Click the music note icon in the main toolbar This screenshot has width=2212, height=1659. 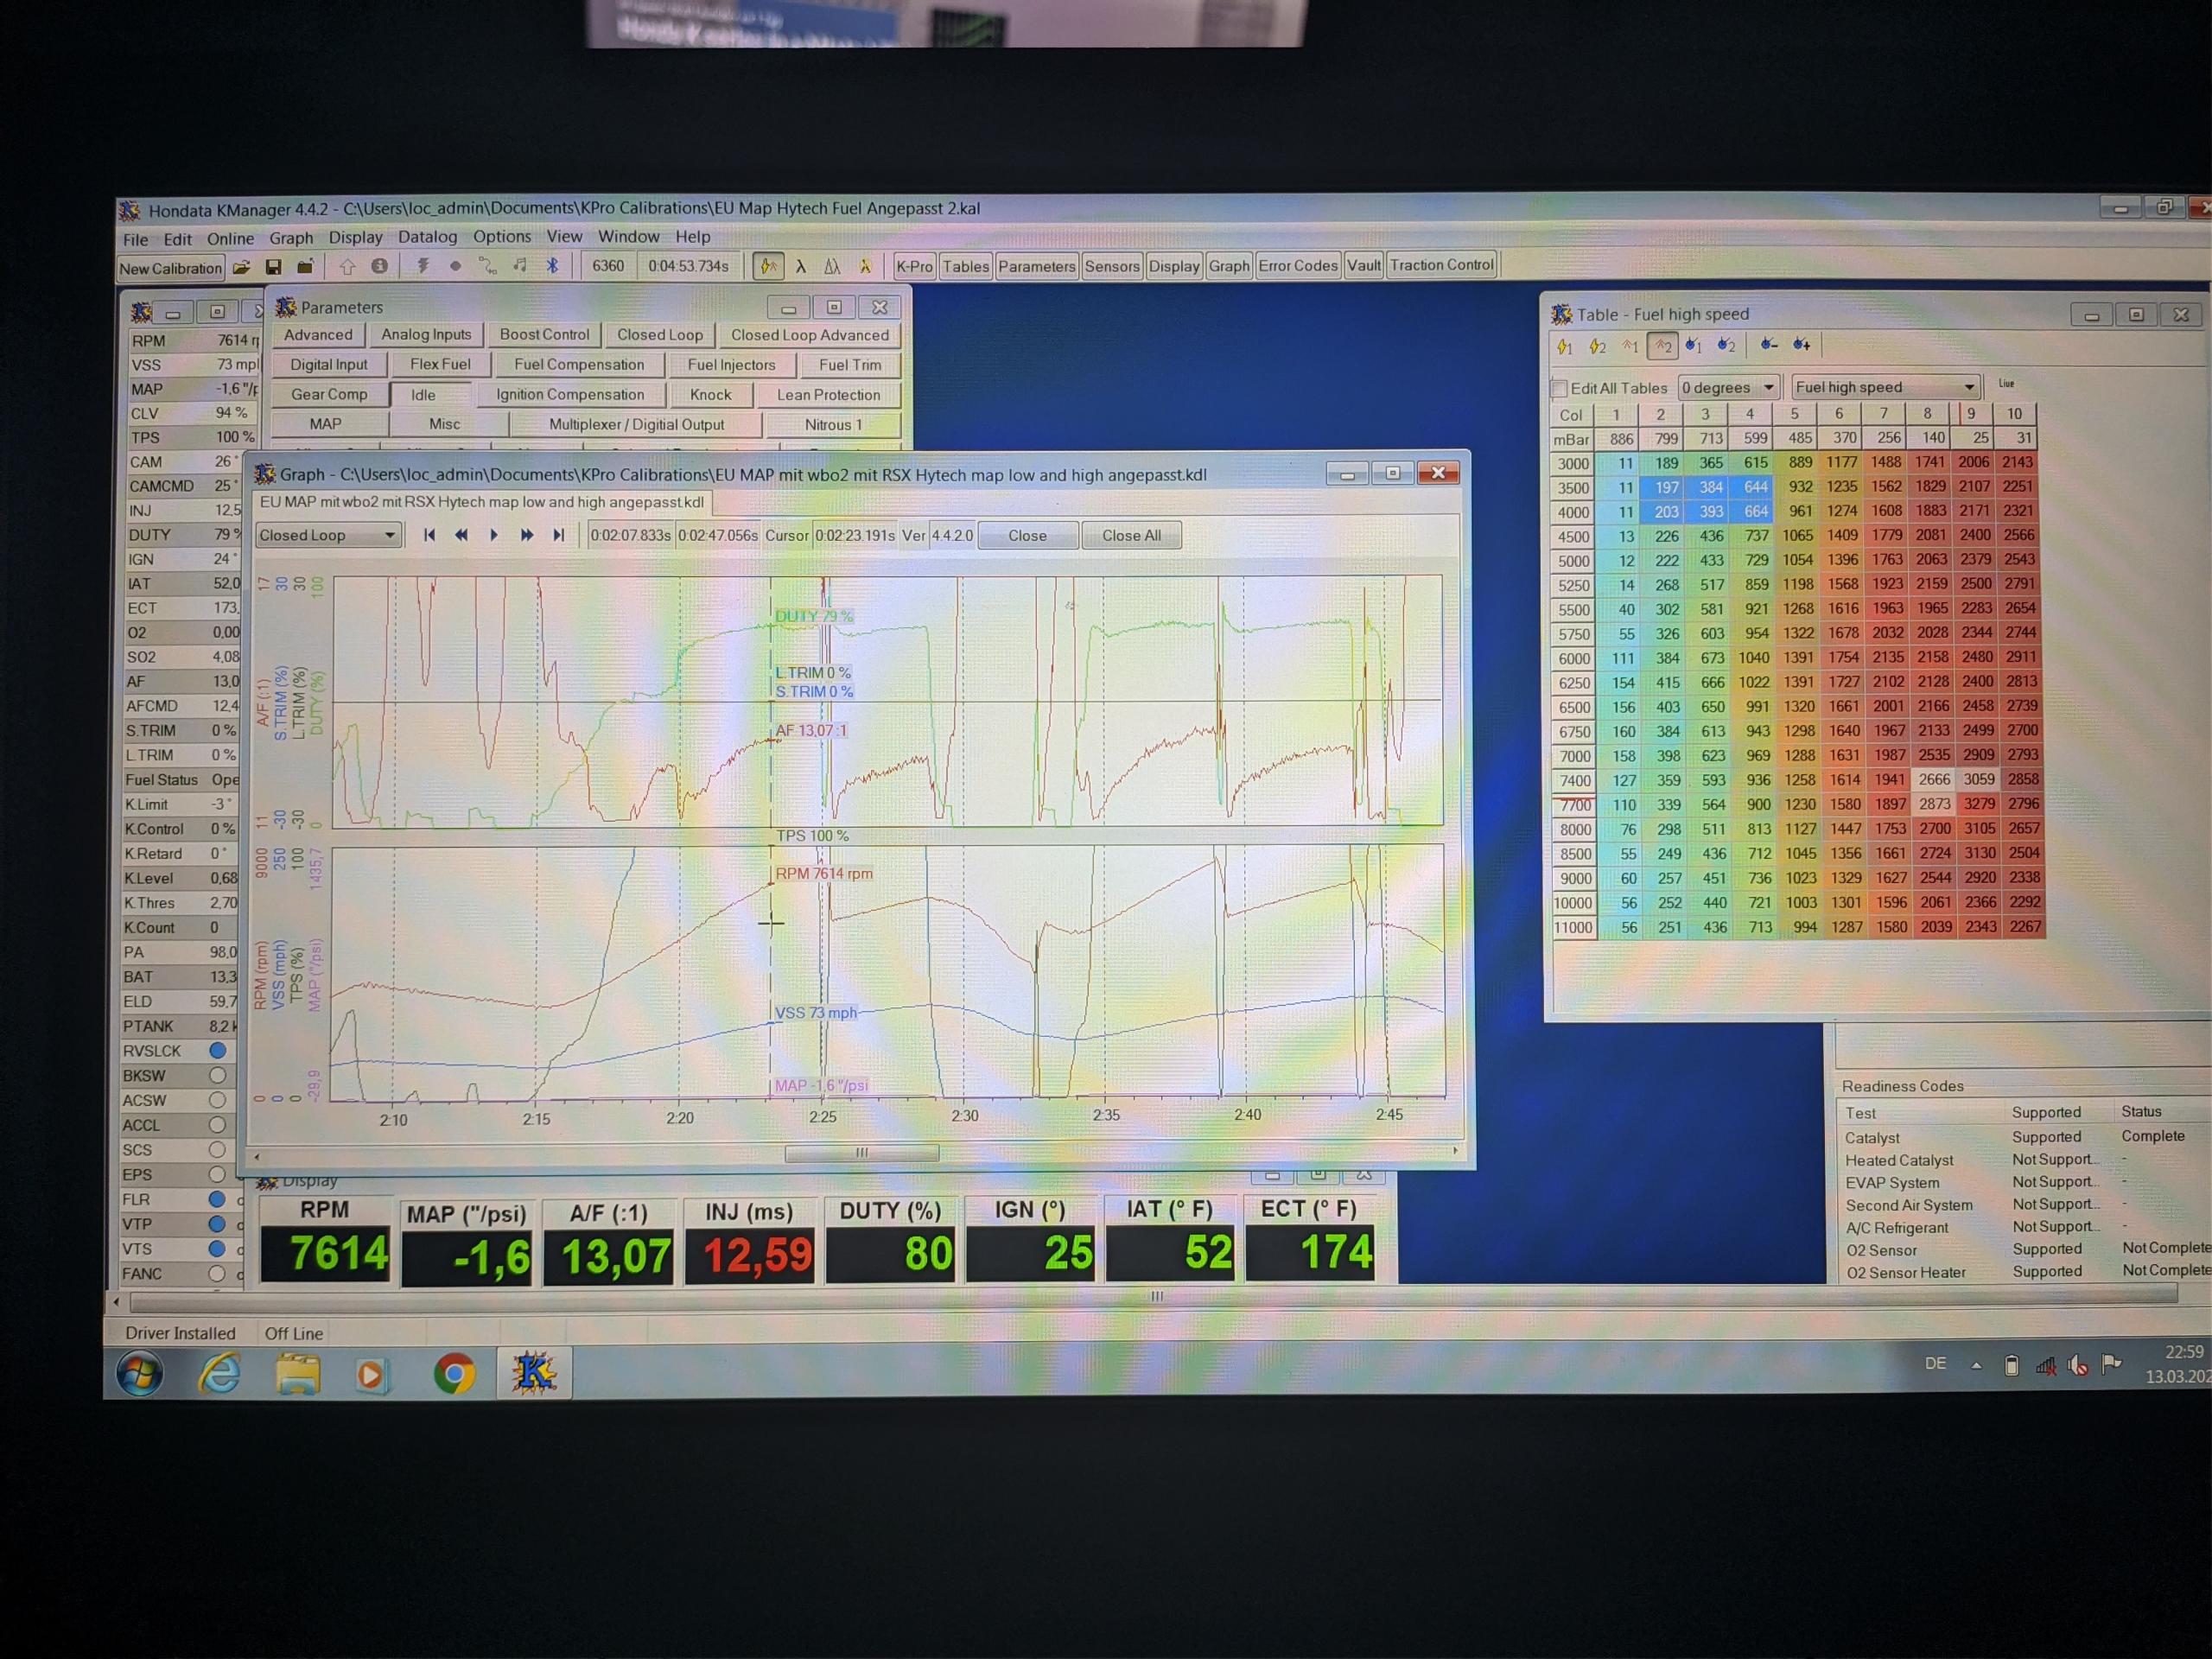click(x=520, y=266)
